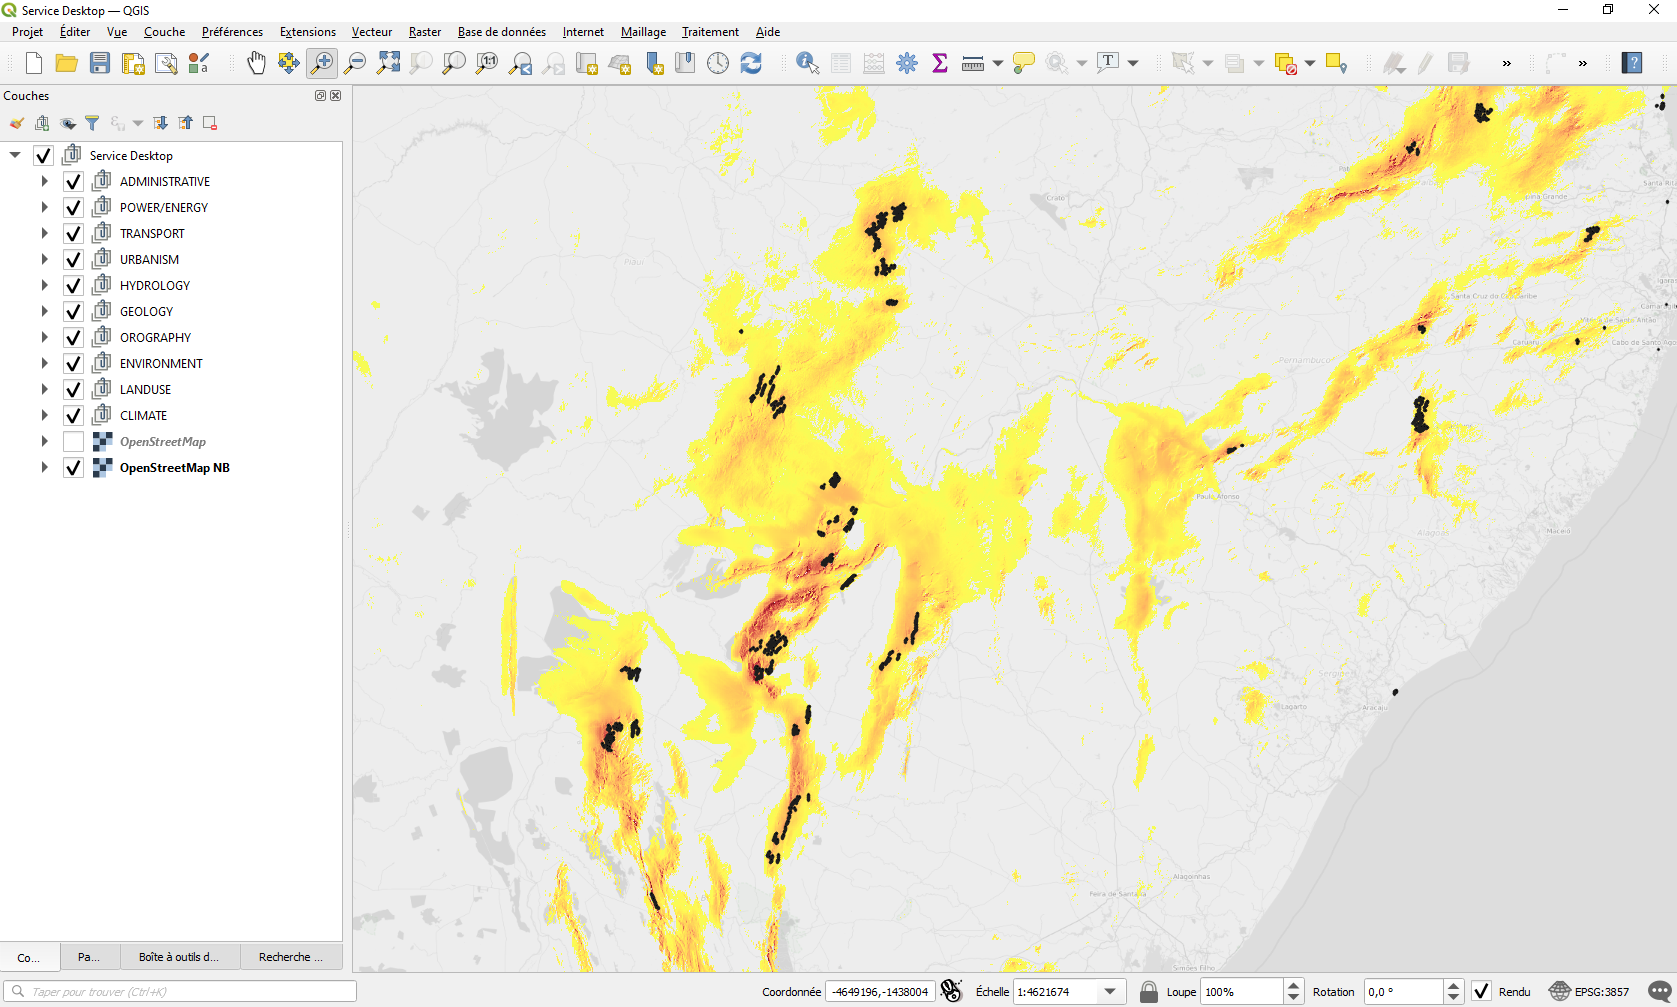Uncheck the TRANSPORT group checkbox
The image size is (1677, 1007).
(73, 234)
